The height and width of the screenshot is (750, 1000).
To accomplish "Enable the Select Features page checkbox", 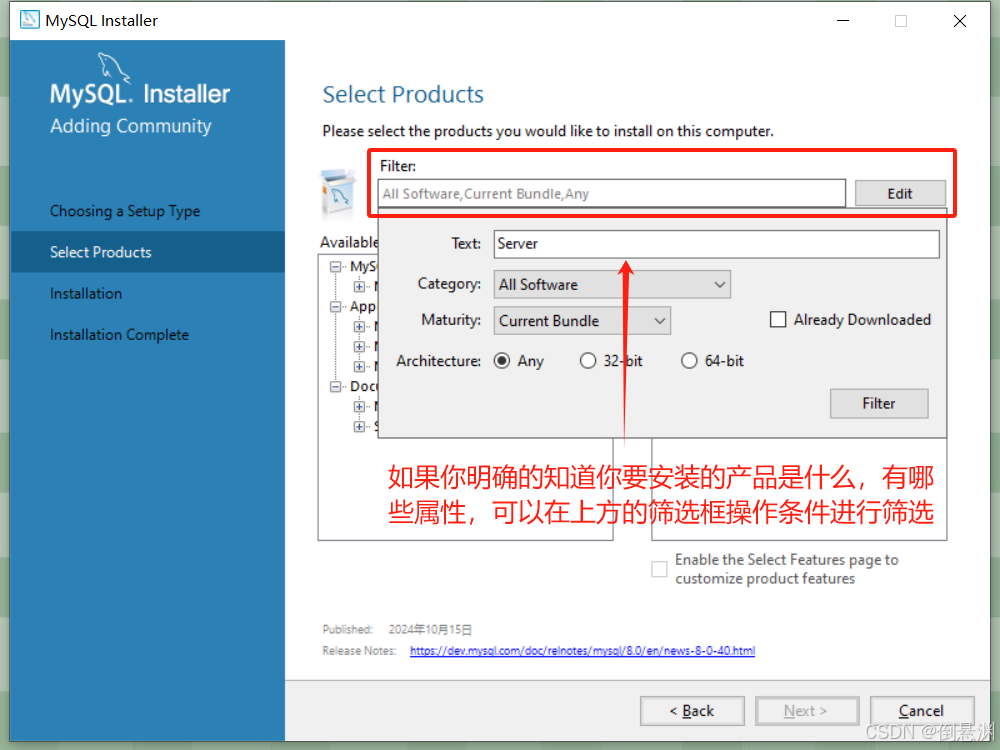I will [x=659, y=569].
